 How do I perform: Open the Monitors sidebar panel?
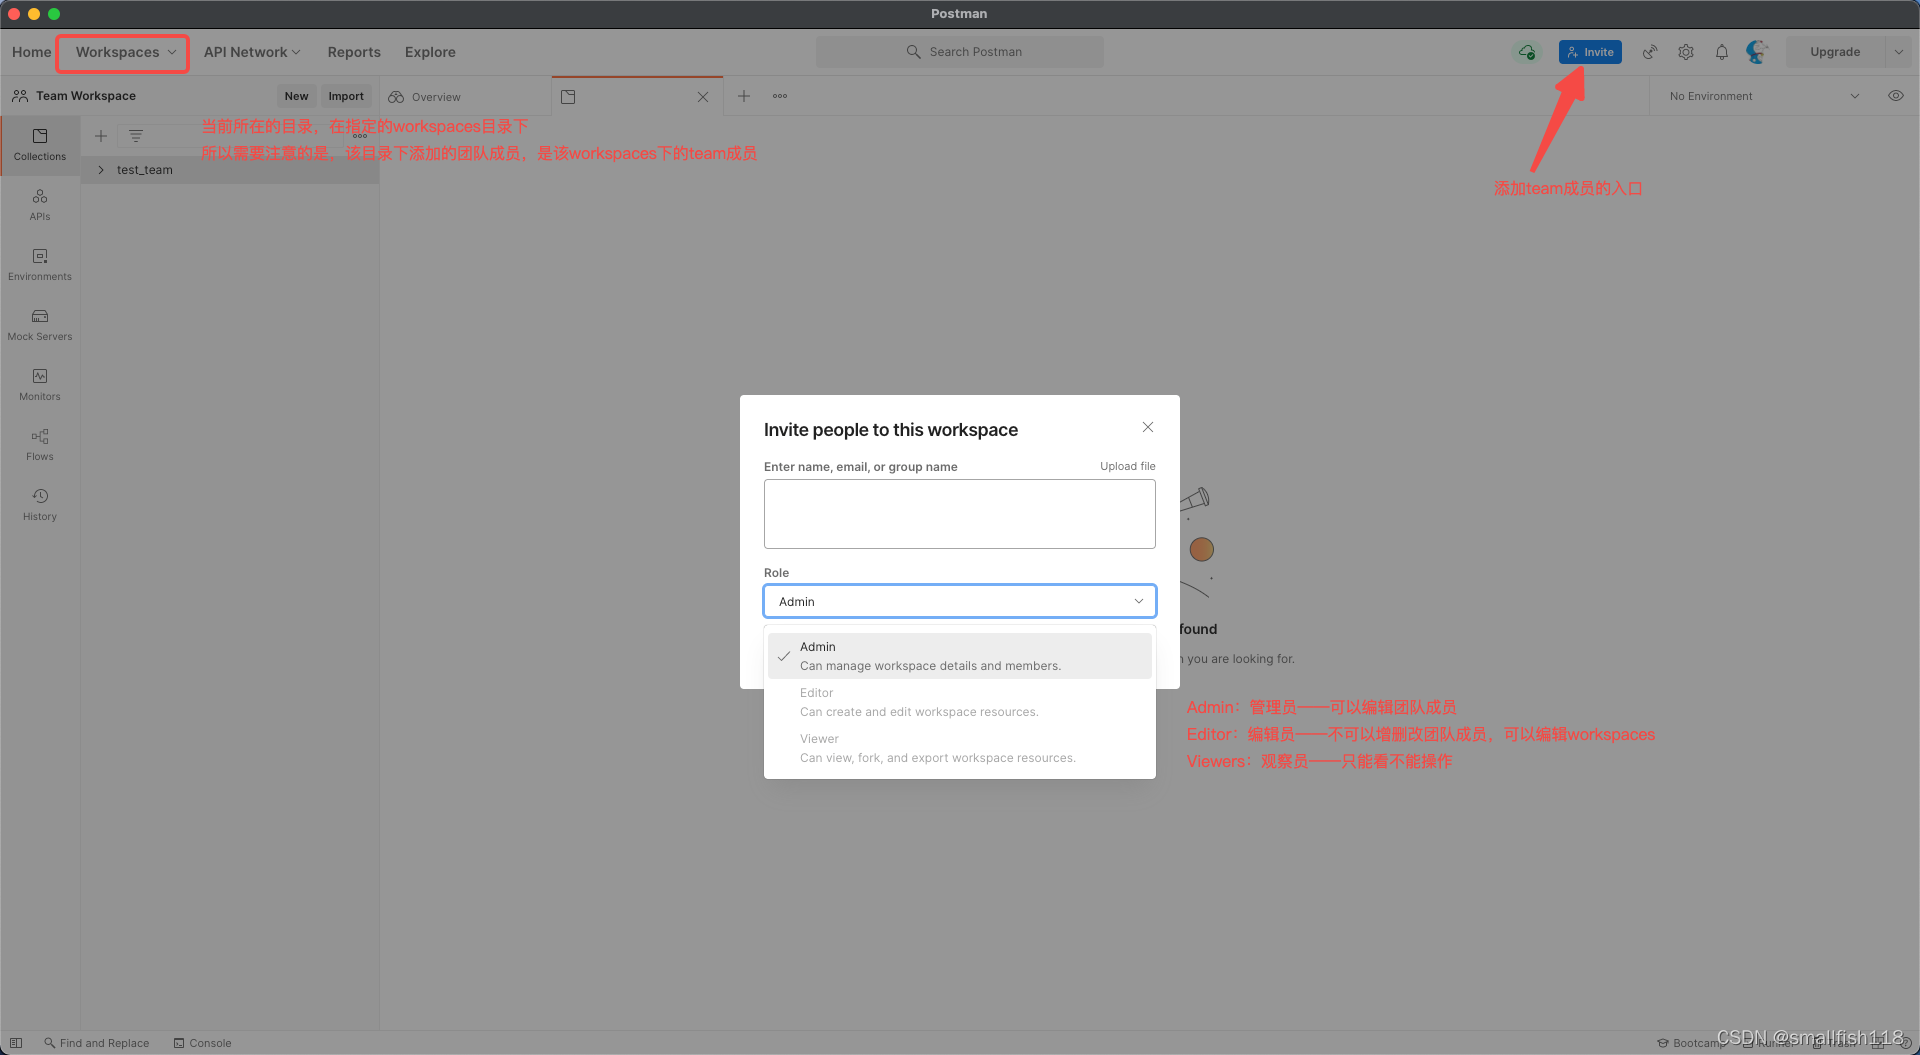pos(40,385)
